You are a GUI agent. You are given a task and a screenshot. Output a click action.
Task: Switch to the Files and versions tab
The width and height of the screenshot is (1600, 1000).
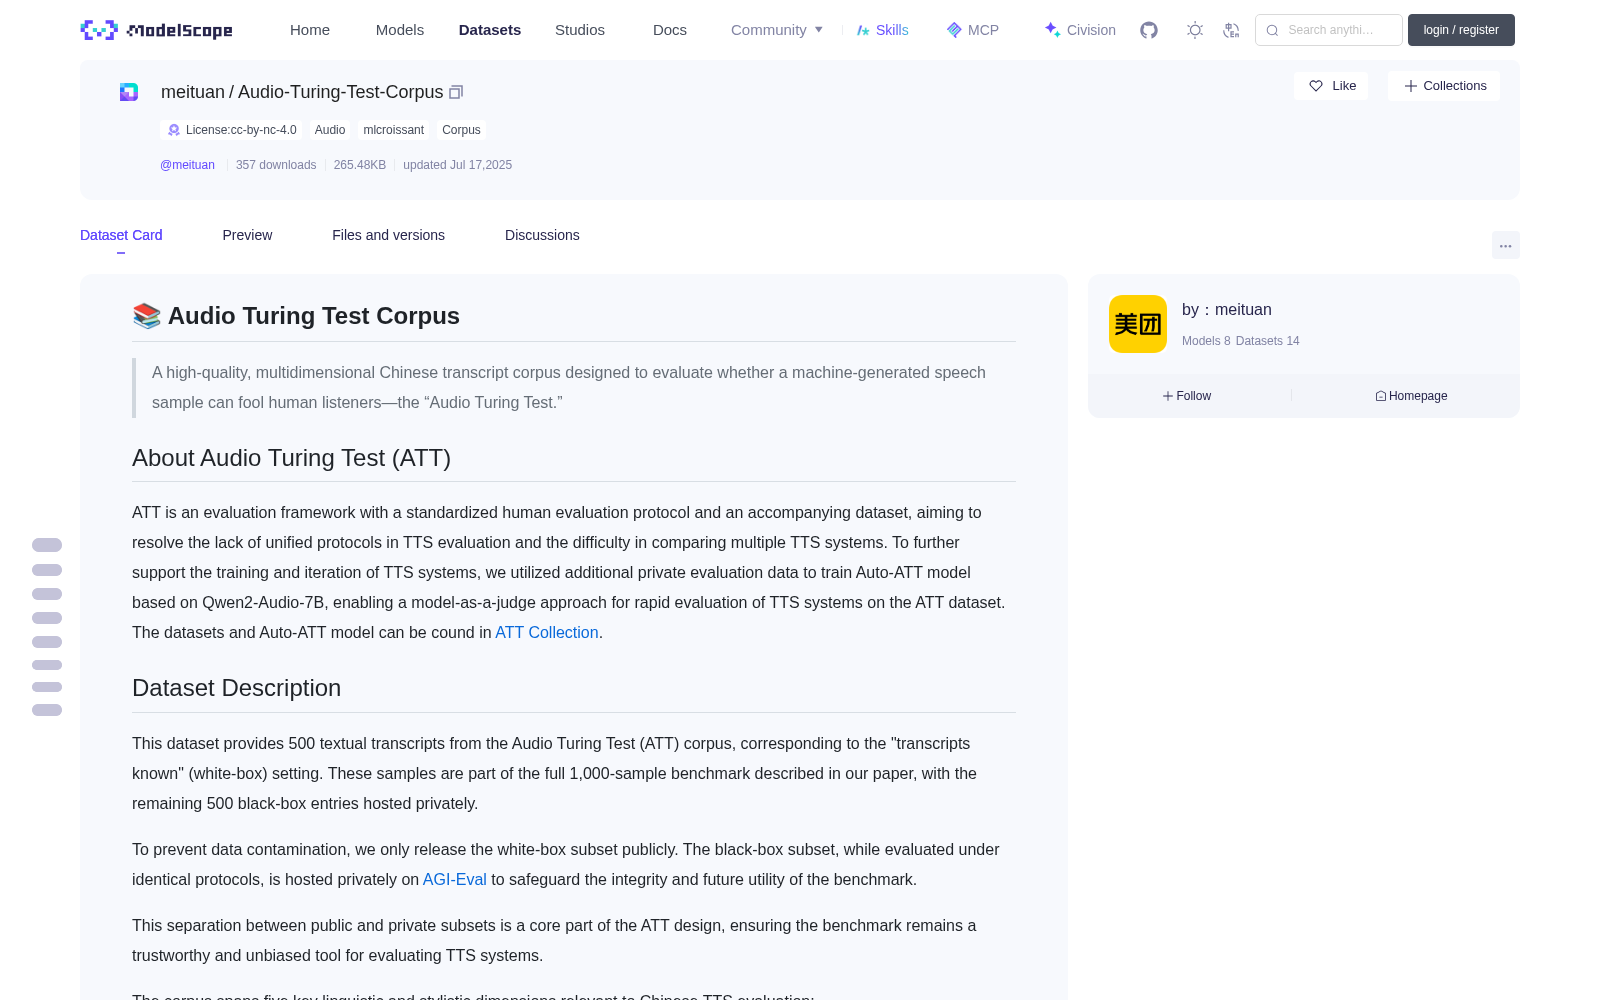point(388,235)
